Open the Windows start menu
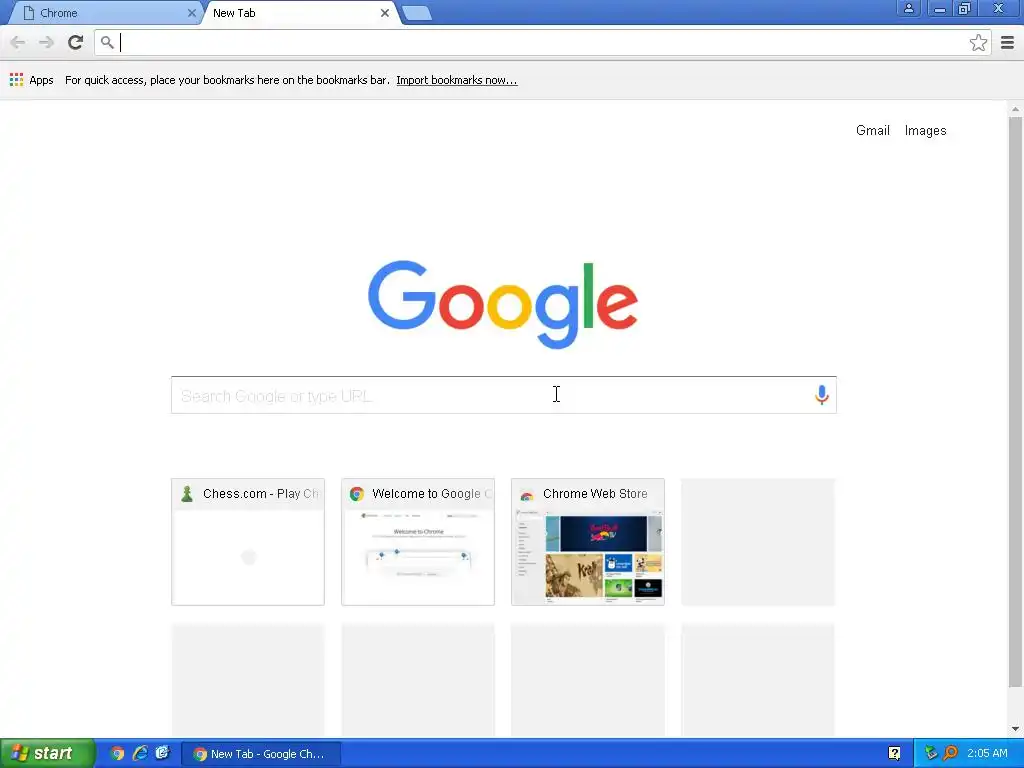 coord(48,753)
